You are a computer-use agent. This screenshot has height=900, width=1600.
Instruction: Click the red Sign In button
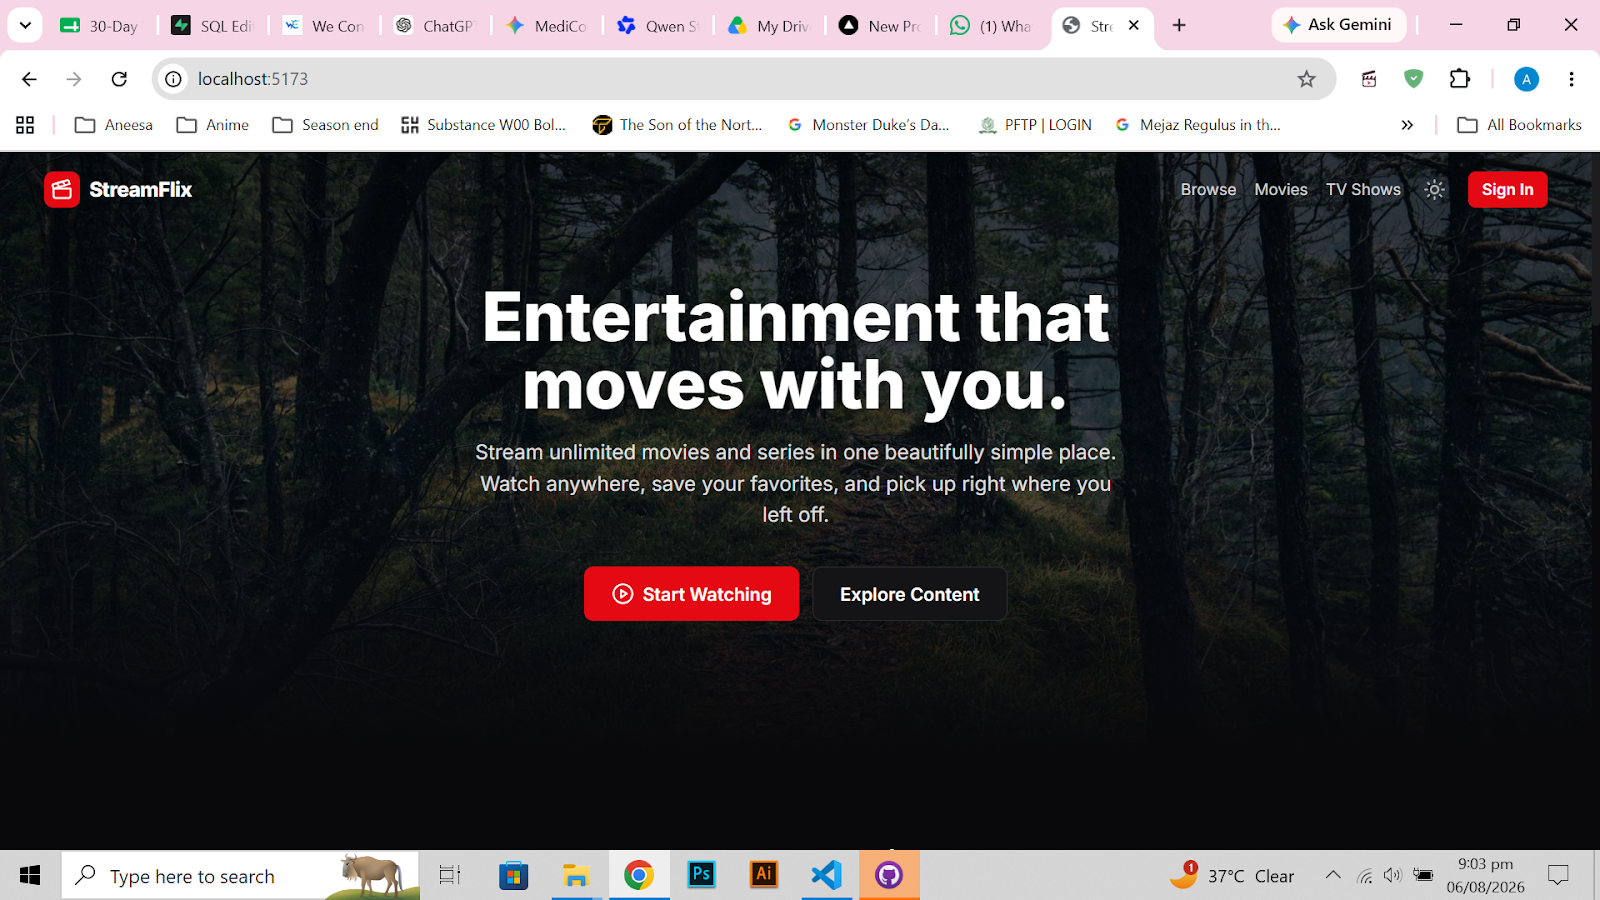coord(1507,189)
